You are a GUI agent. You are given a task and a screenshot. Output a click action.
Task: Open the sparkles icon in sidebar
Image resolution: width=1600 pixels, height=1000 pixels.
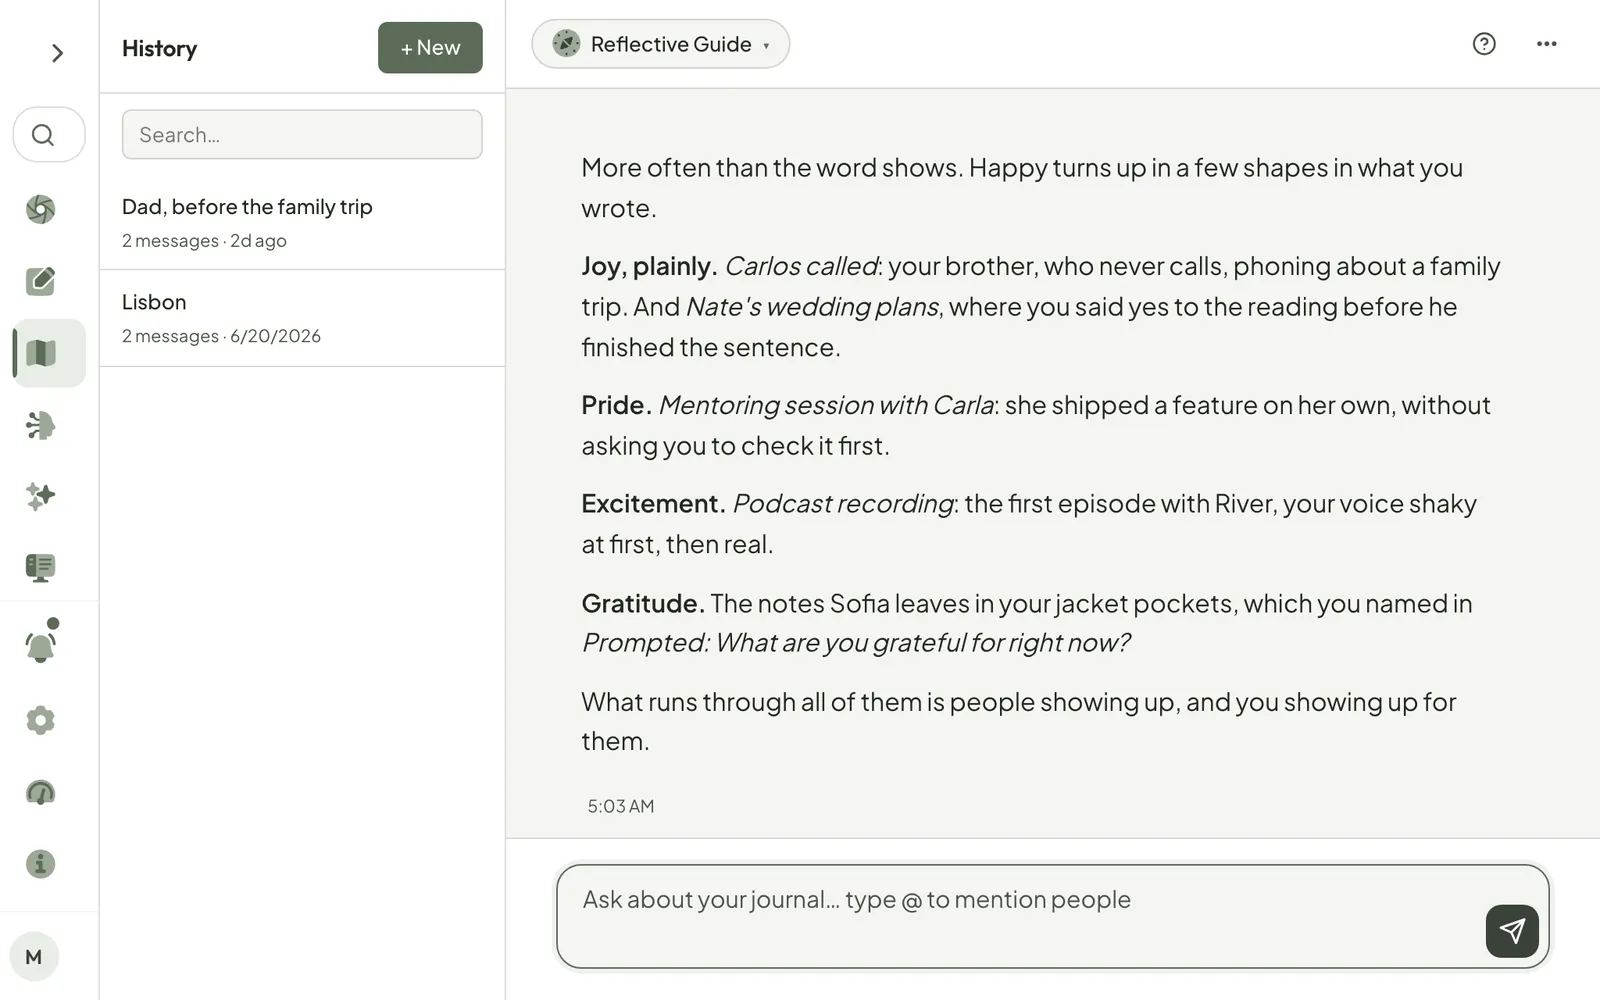click(41, 496)
